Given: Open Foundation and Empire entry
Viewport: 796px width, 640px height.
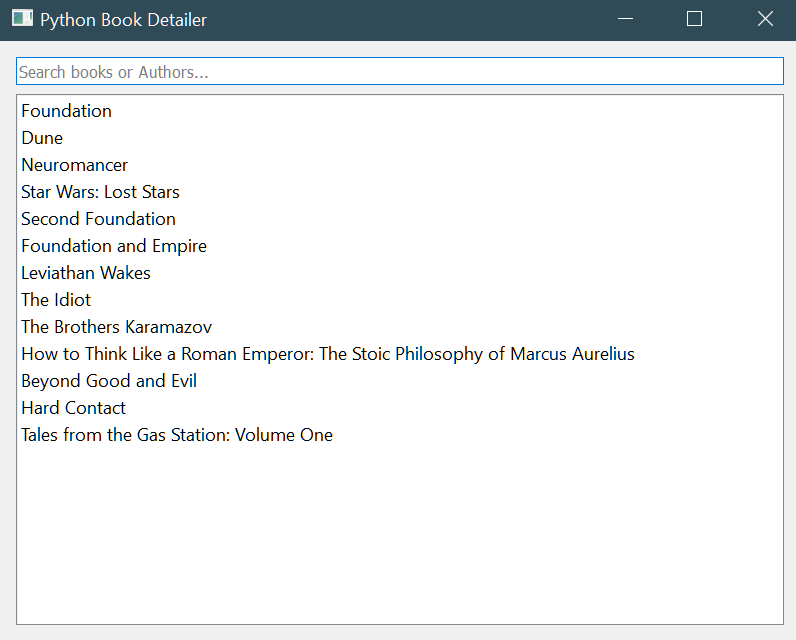Looking at the screenshot, I should click(114, 246).
